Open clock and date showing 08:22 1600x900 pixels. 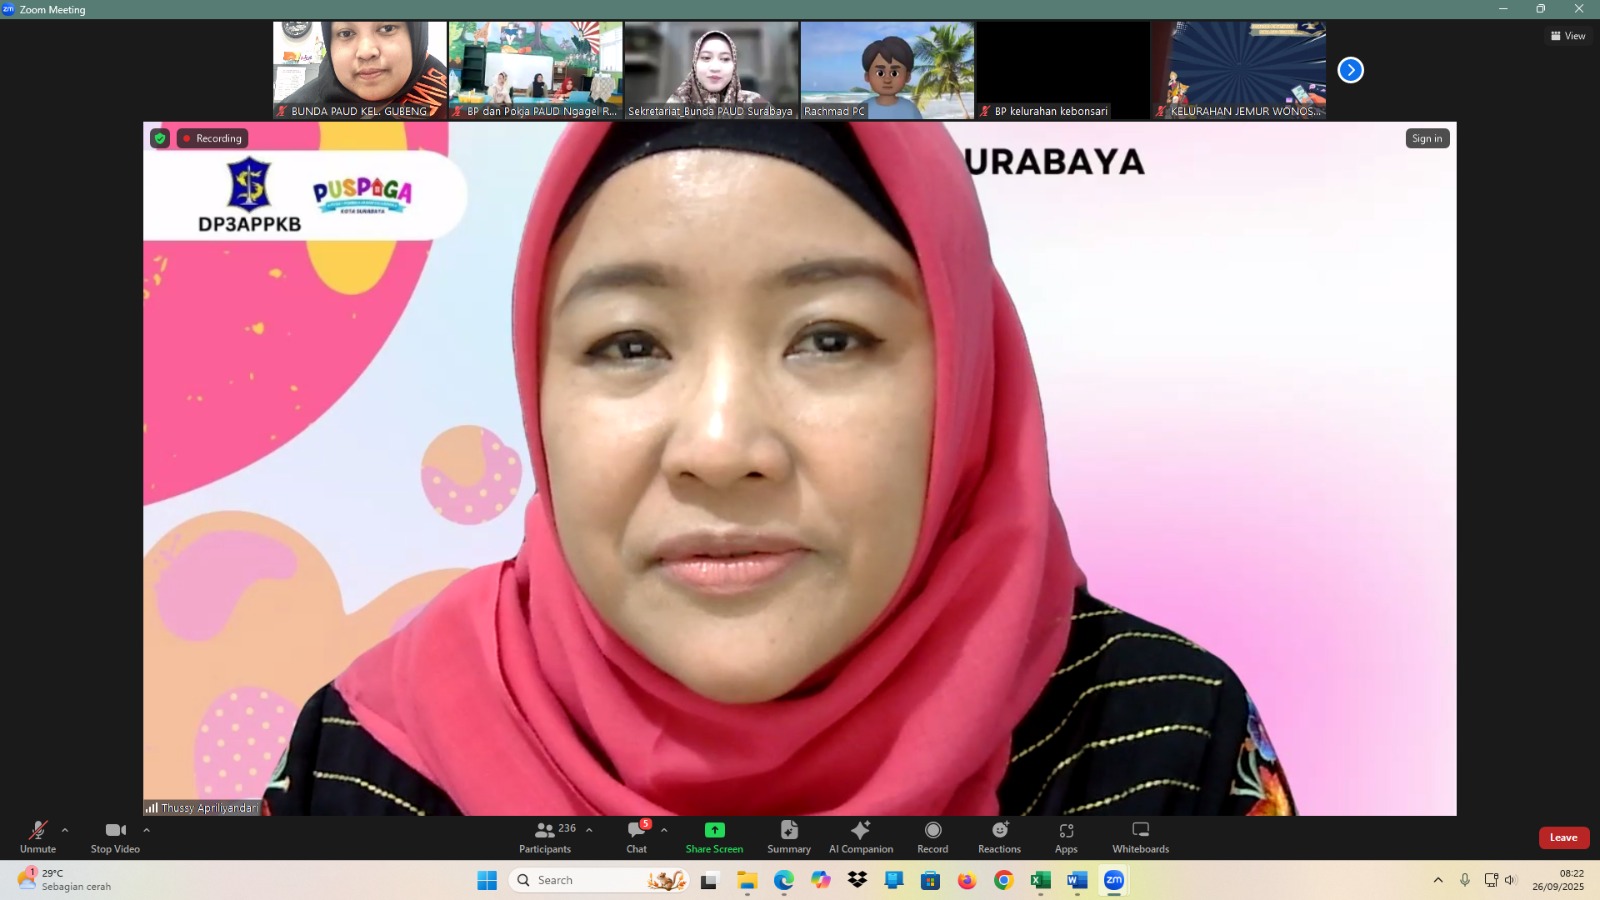[x=1558, y=880]
